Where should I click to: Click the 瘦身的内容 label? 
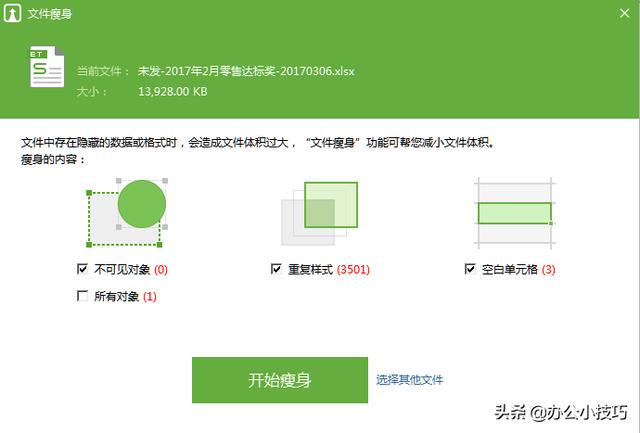53,159
